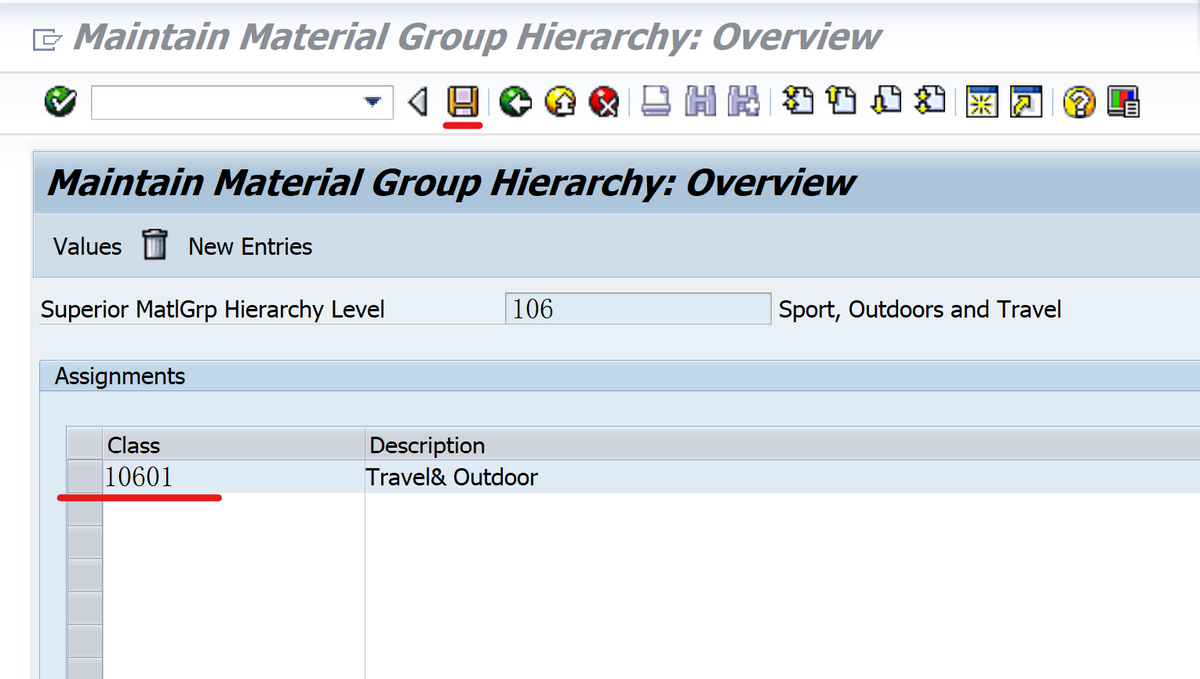Viewport: 1200px width, 679px height.
Task: Go to the previous page icon
Action: (842, 101)
